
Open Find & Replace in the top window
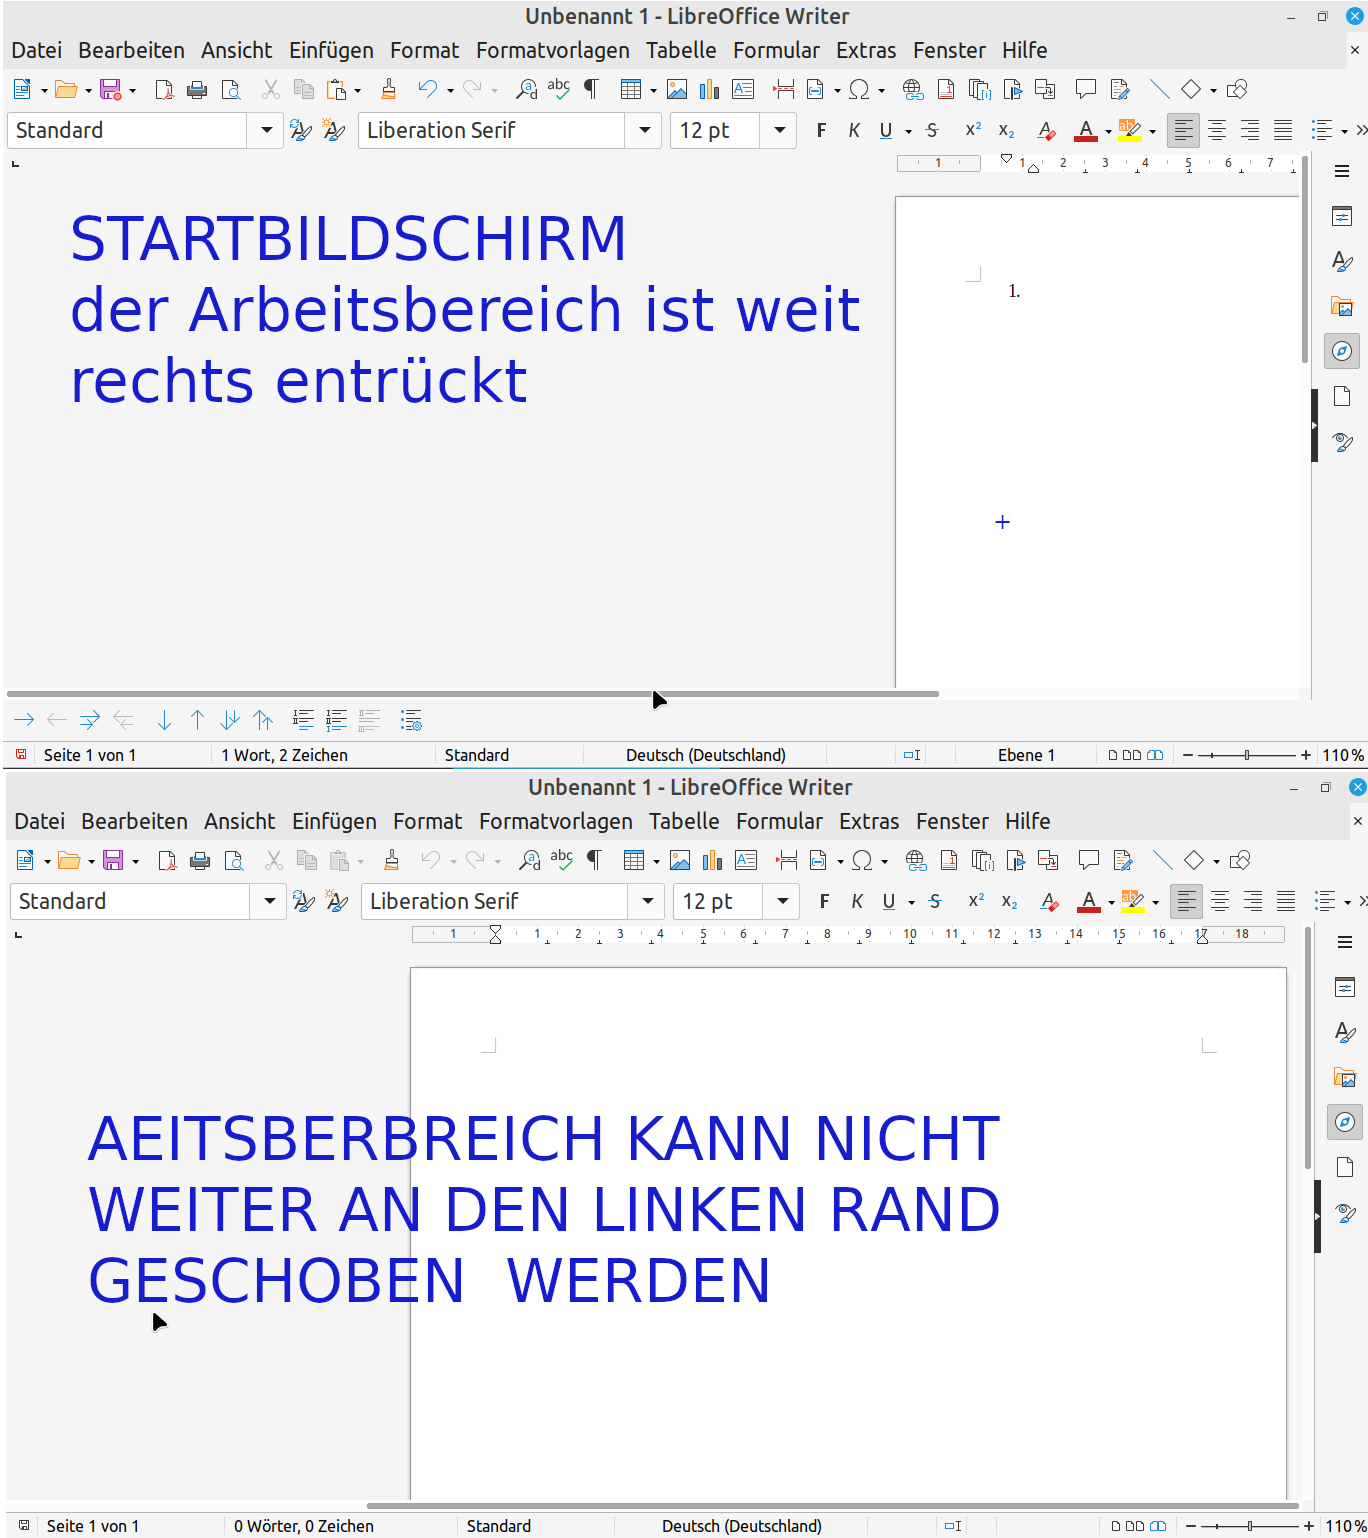coord(526,90)
